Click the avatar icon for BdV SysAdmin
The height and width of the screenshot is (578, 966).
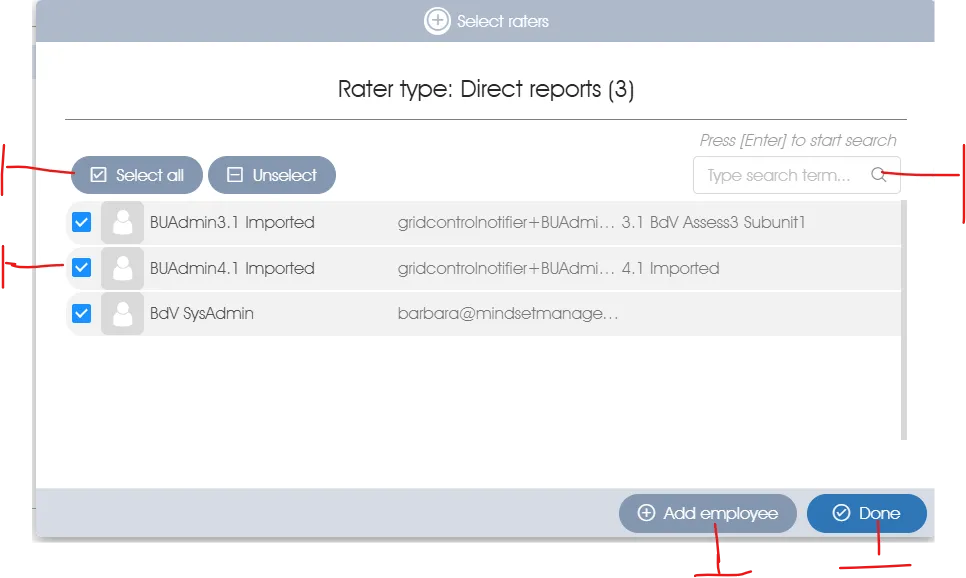pyautogui.click(x=123, y=314)
